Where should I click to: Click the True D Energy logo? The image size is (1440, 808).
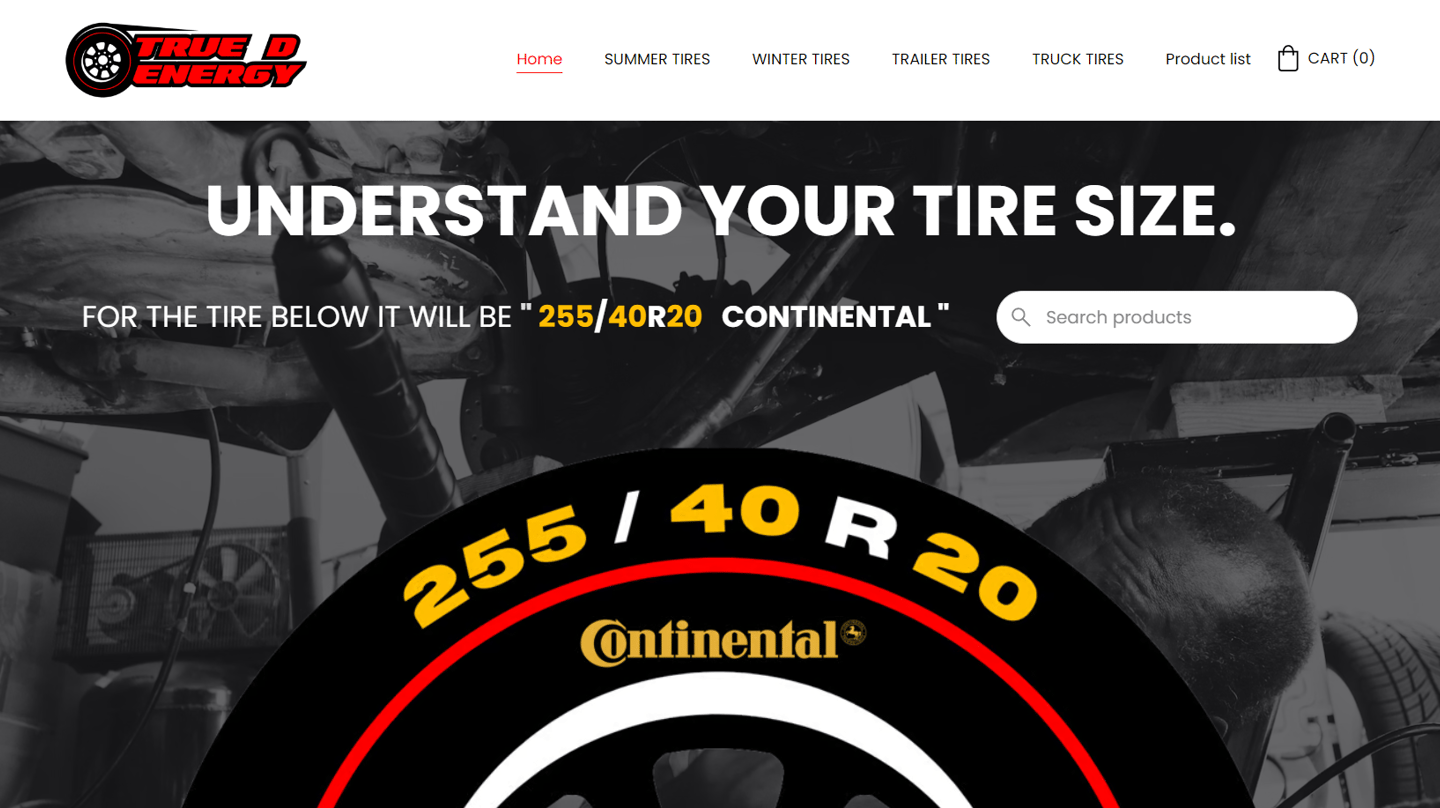tap(186, 60)
